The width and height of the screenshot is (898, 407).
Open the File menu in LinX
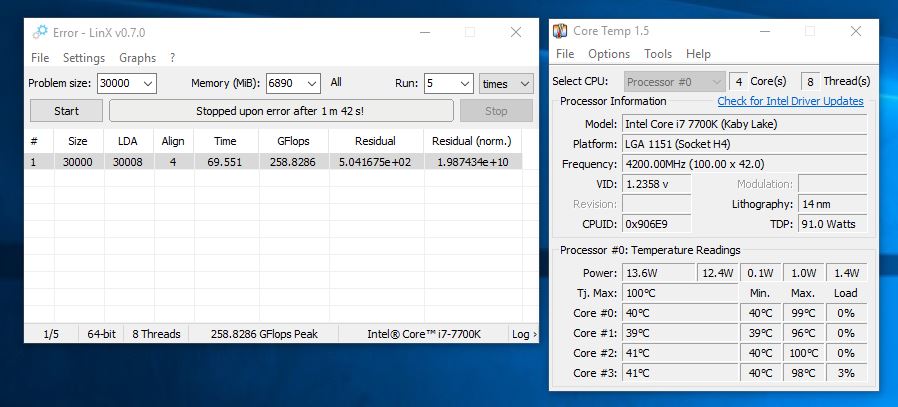click(x=40, y=58)
